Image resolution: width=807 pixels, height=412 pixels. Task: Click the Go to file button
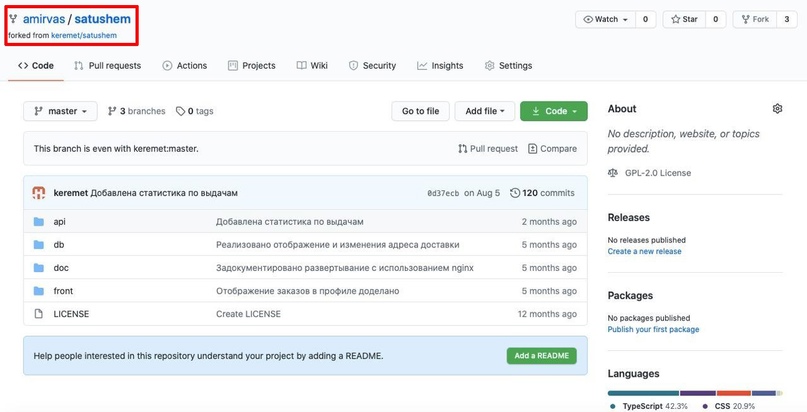[420, 111]
